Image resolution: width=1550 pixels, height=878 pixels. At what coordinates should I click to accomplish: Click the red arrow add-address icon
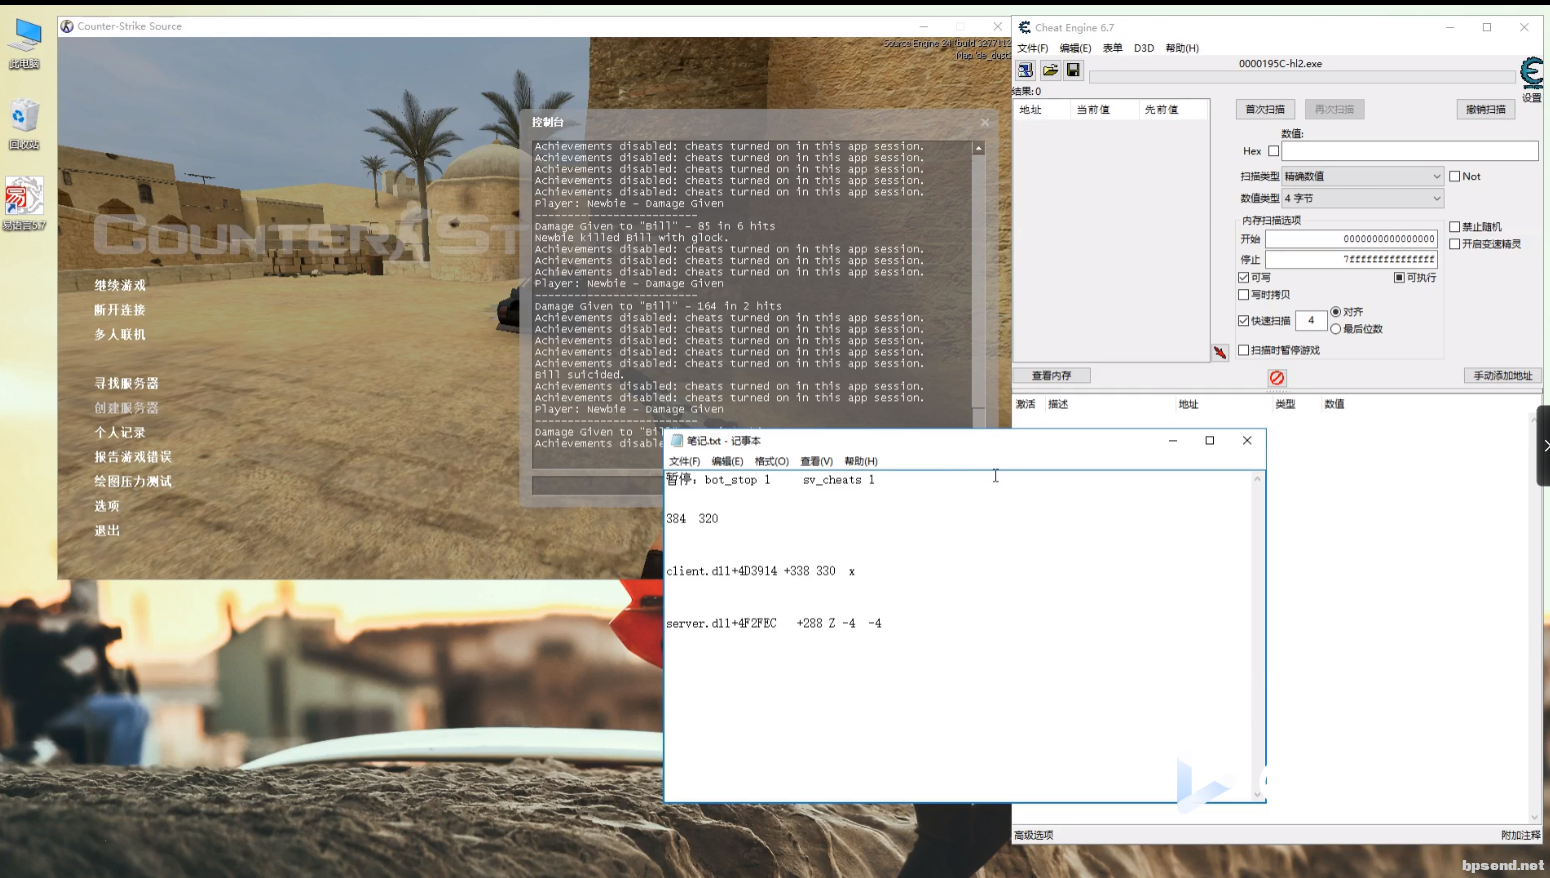(1220, 352)
